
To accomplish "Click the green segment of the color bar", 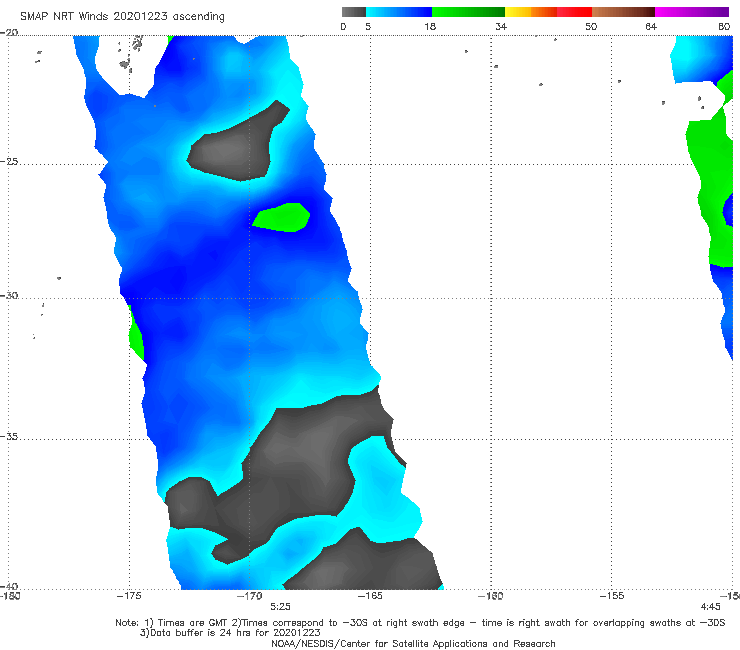I will (468, 12).
